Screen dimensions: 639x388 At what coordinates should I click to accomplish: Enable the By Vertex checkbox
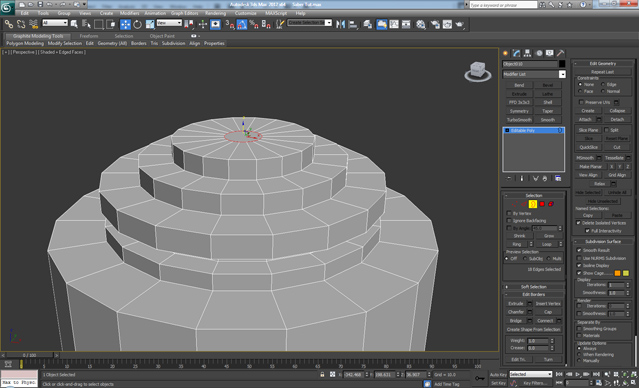pos(509,213)
